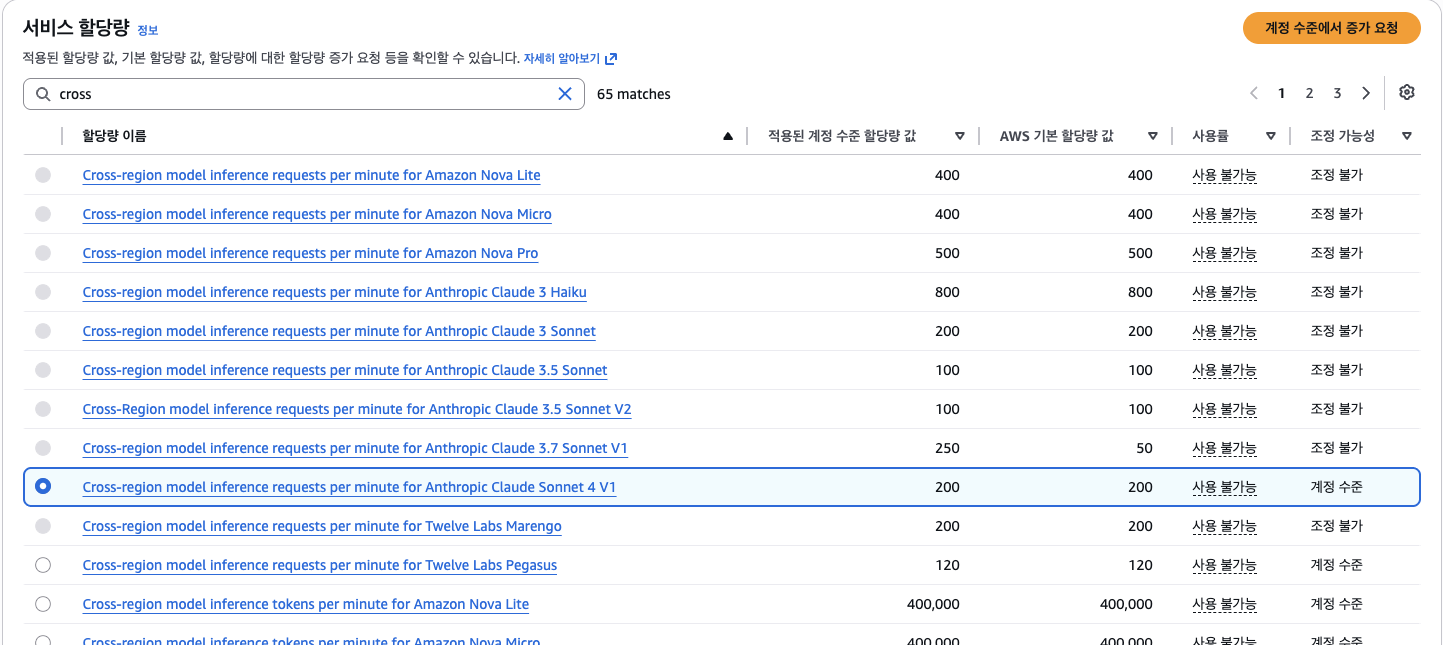Go to page 1
Screen dimensions: 1443x645
1281,94
